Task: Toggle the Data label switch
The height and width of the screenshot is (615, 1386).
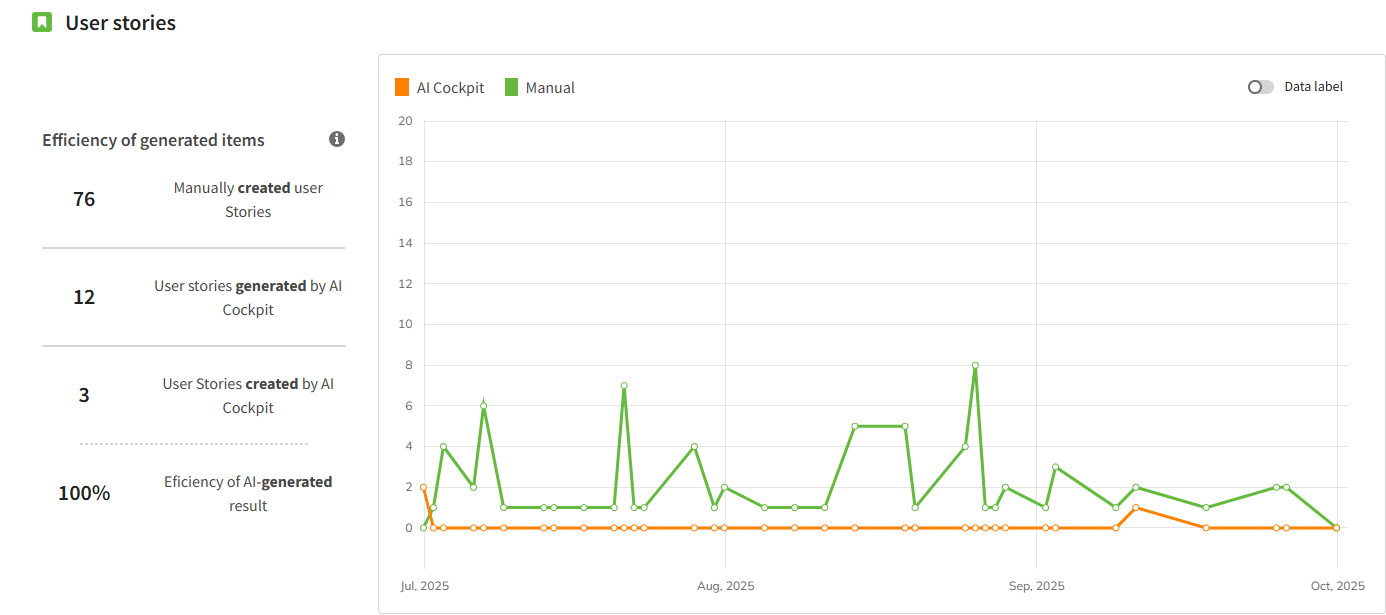Action: 1260,87
